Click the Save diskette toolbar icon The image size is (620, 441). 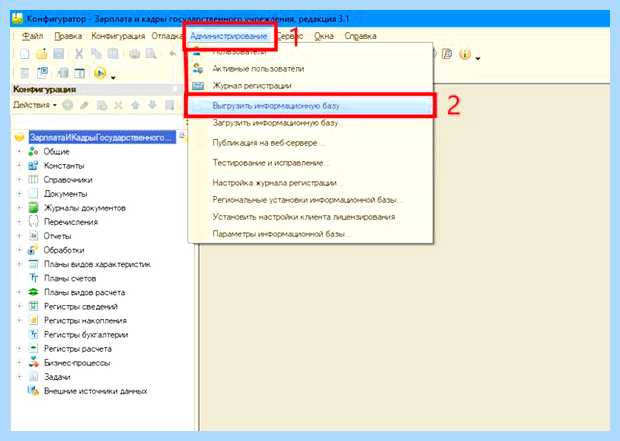58,53
